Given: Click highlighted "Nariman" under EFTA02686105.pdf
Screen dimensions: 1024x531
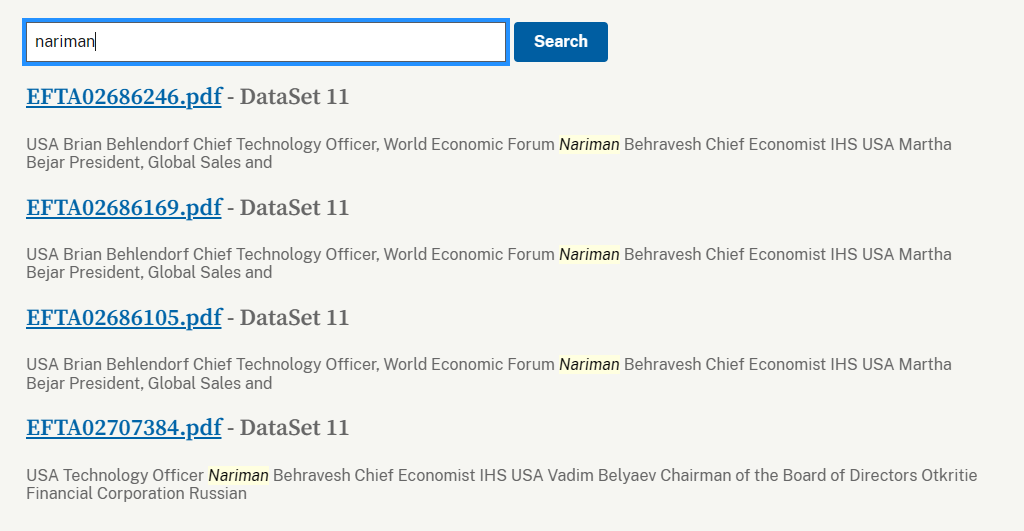Looking at the screenshot, I should [589, 365].
